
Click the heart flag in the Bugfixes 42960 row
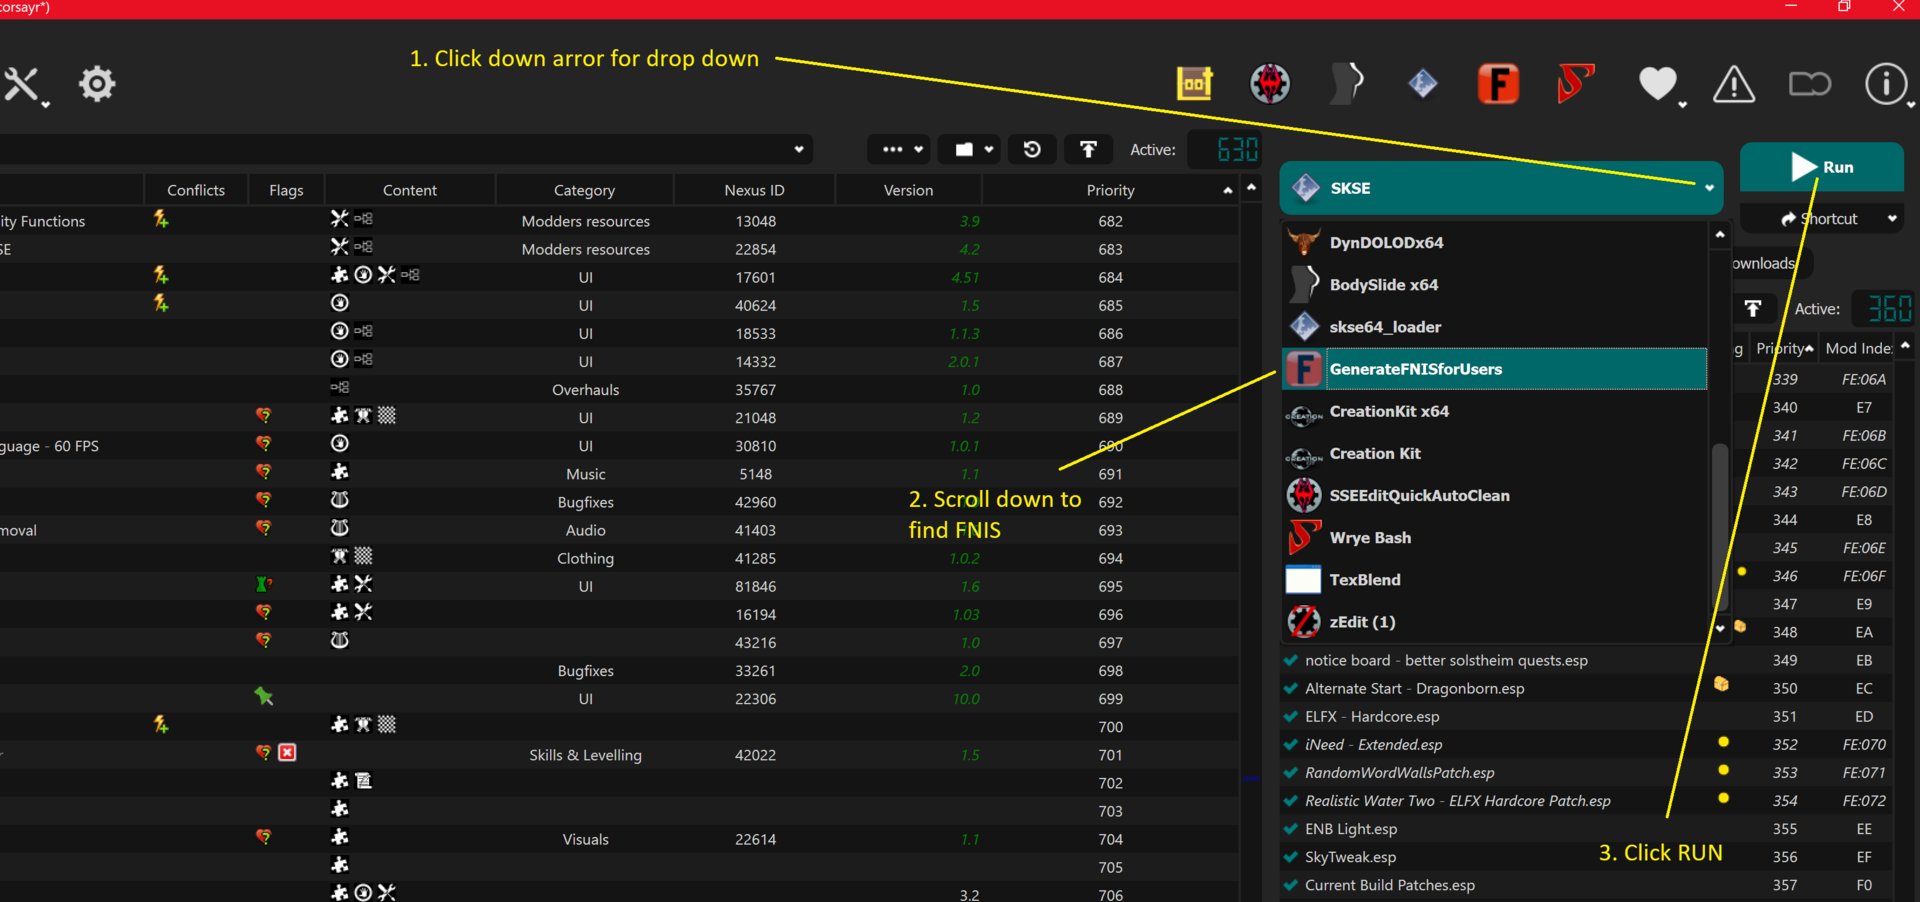point(264,499)
